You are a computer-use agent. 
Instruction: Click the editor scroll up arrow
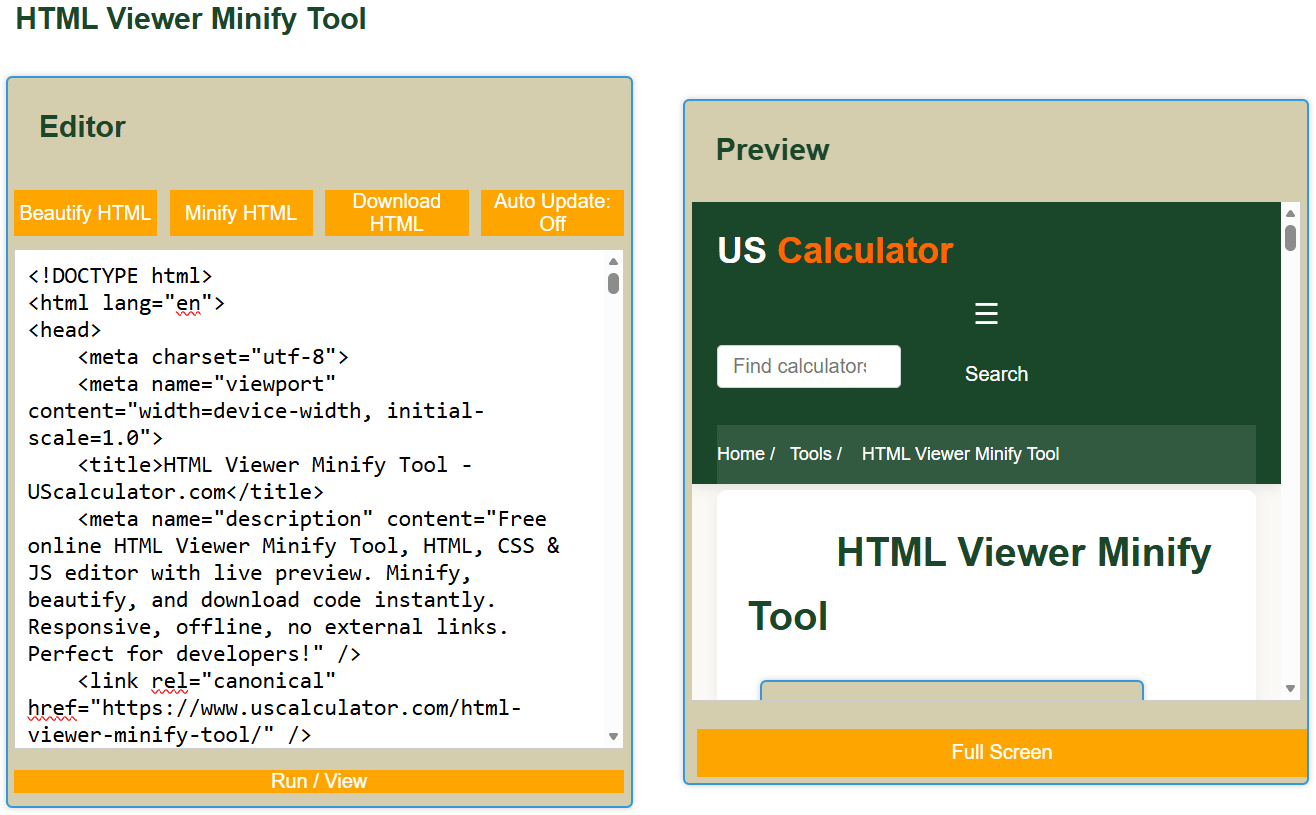click(613, 262)
